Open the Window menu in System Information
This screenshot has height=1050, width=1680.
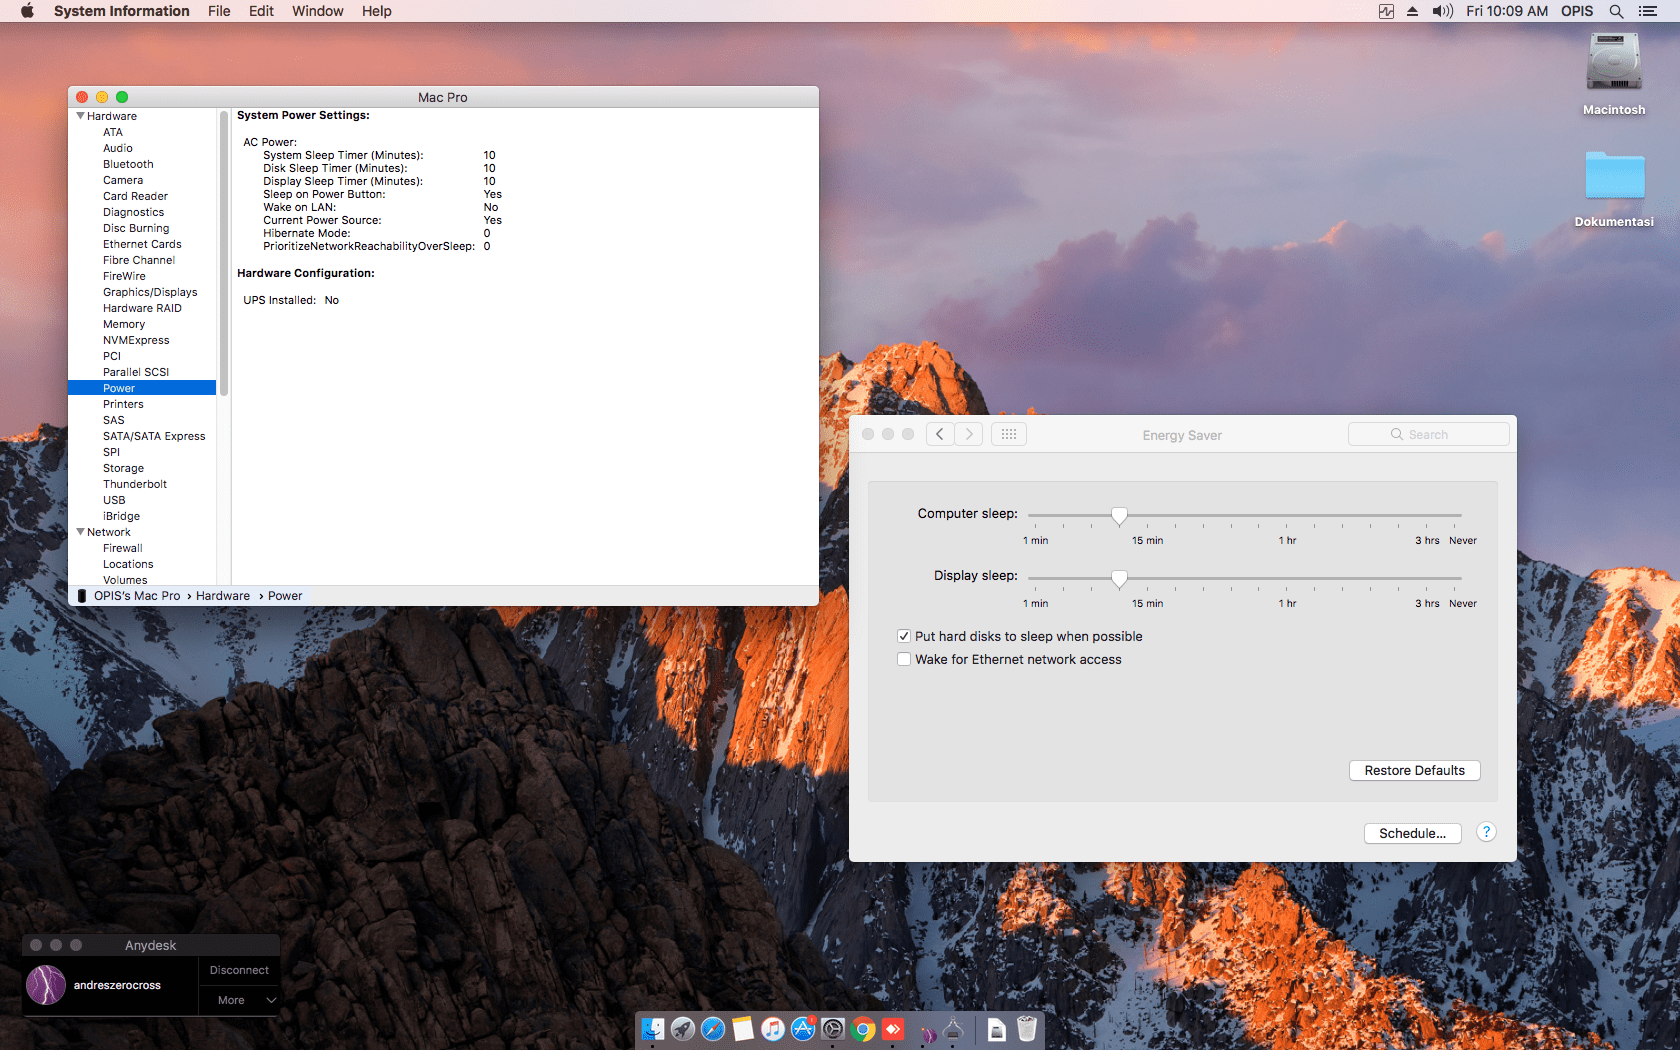pyautogui.click(x=317, y=11)
